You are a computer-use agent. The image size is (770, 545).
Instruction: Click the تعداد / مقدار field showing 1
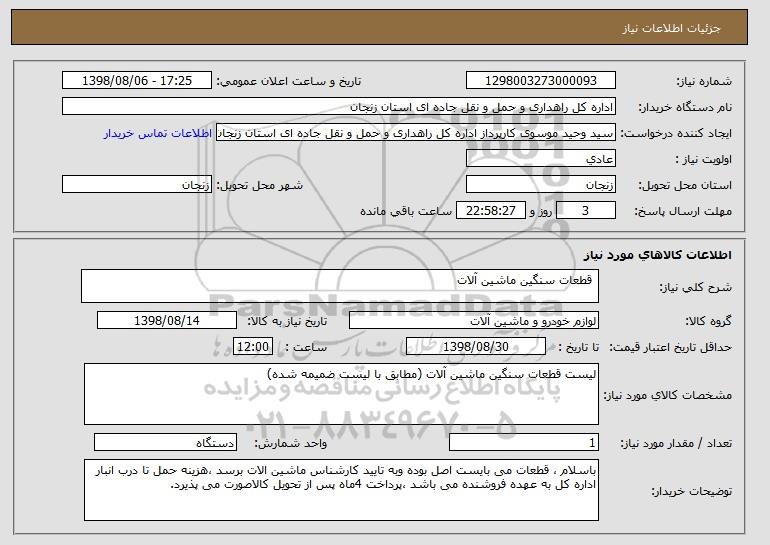click(524, 442)
